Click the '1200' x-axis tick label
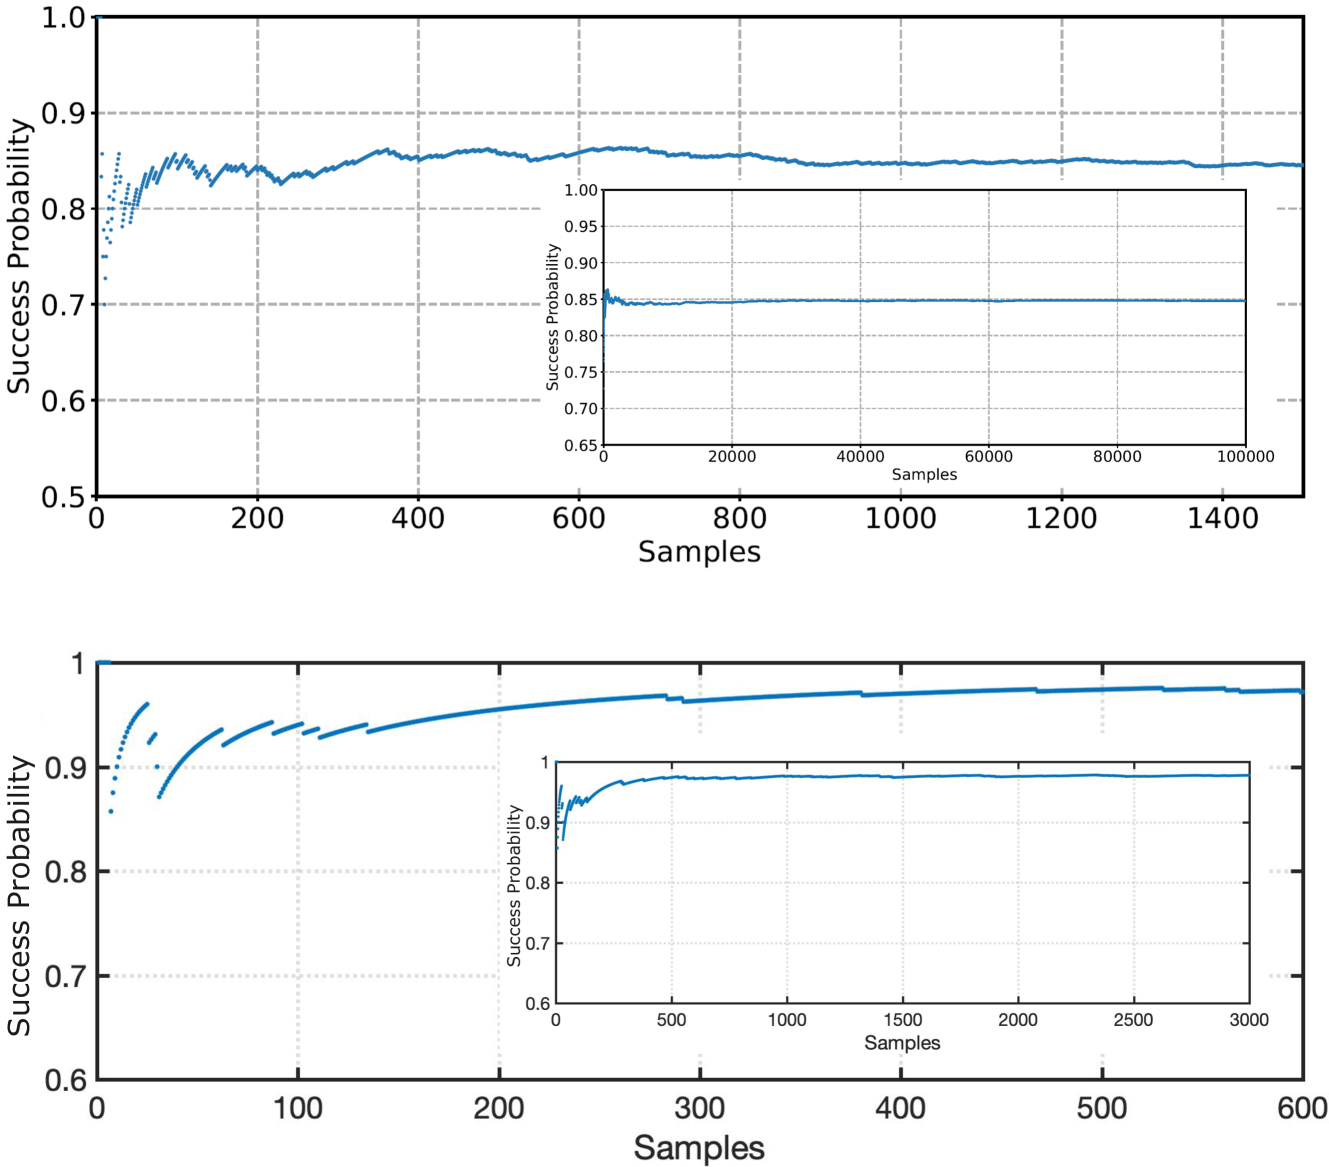Viewport: 1329px width, 1167px height. click(1061, 518)
